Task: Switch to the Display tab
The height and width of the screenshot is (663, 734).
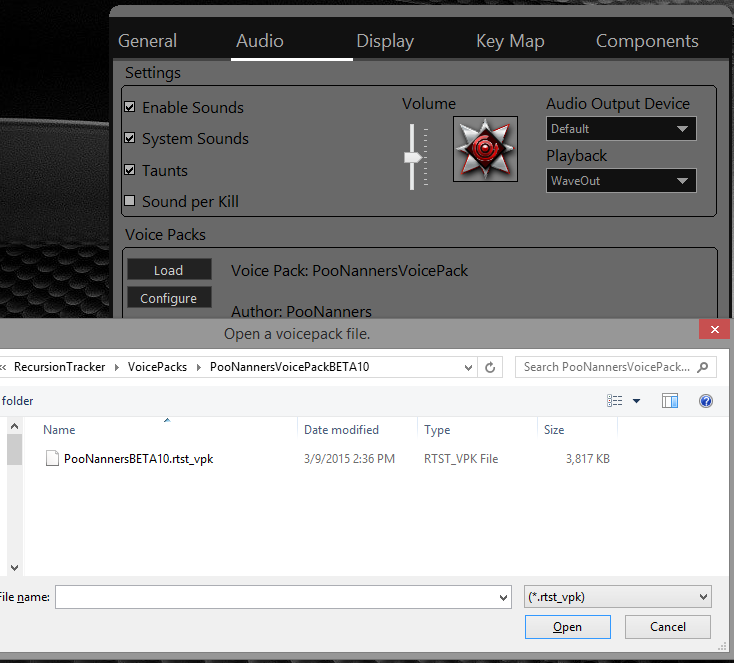Action: point(385,41)
